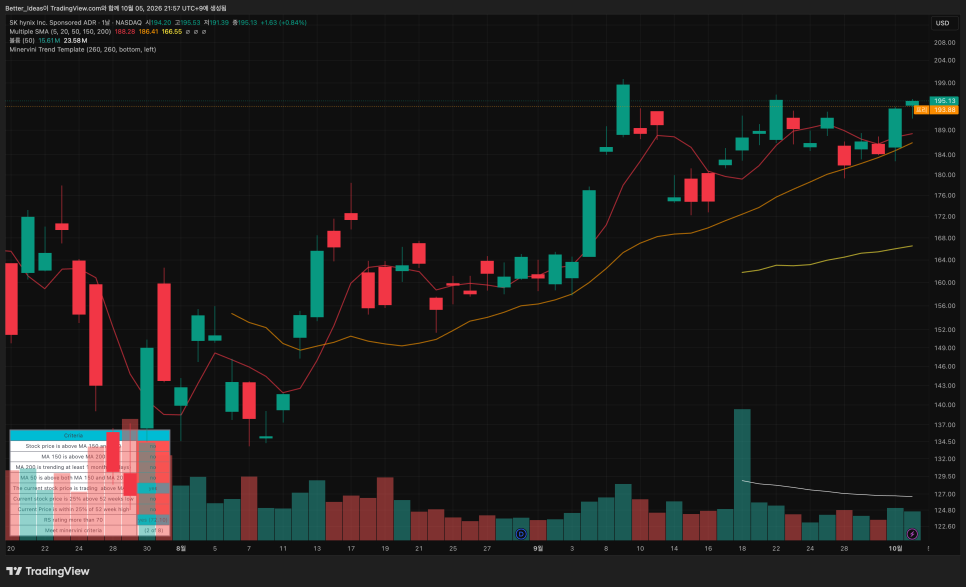Click the dividend marker icon on the time axis
966x587 pixels.
(521, 534)
